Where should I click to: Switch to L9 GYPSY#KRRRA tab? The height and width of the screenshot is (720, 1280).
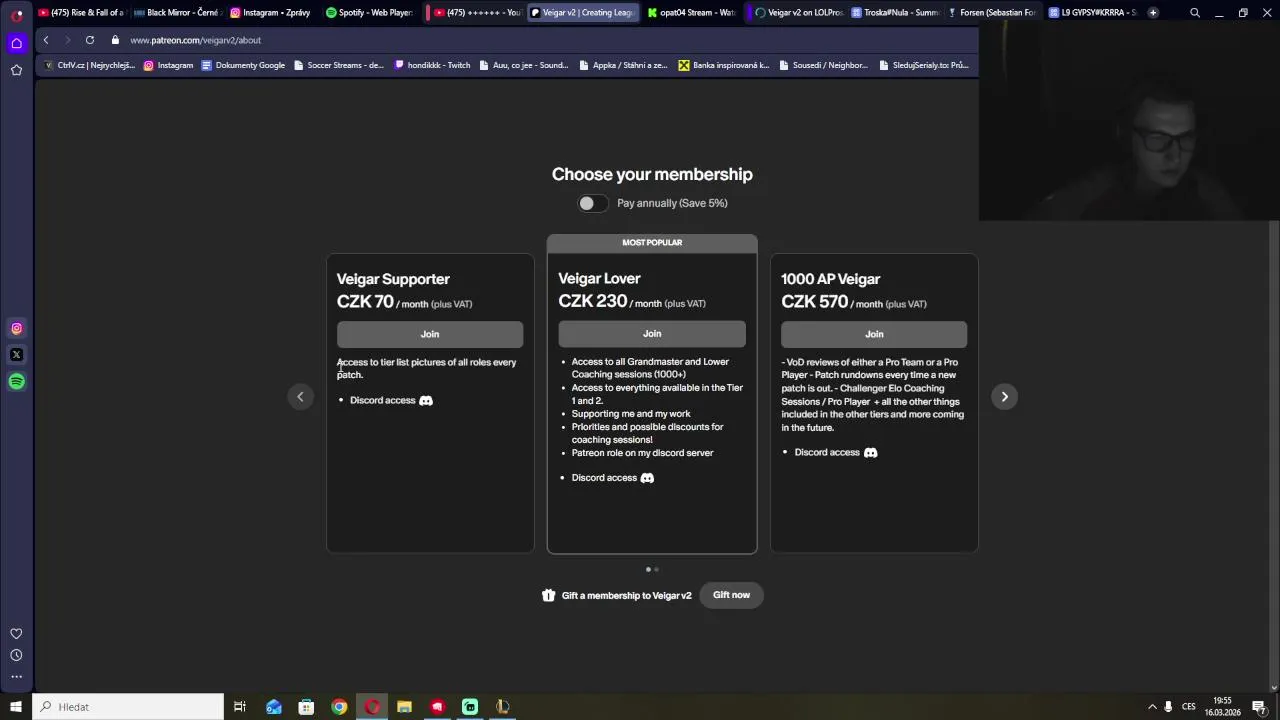click(1092, 13)
